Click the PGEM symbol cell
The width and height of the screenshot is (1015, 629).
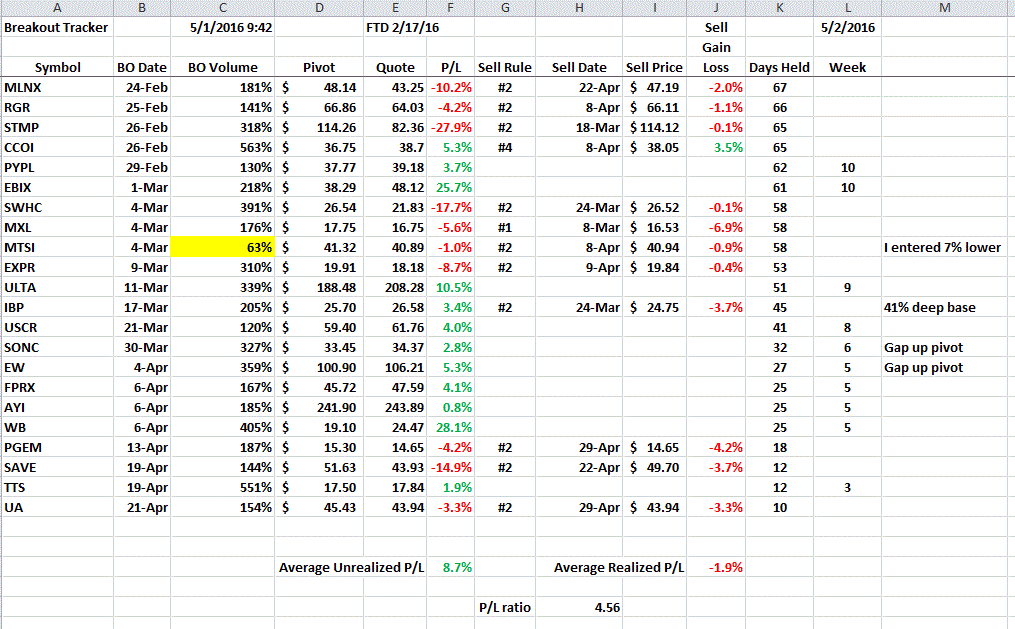57,448
